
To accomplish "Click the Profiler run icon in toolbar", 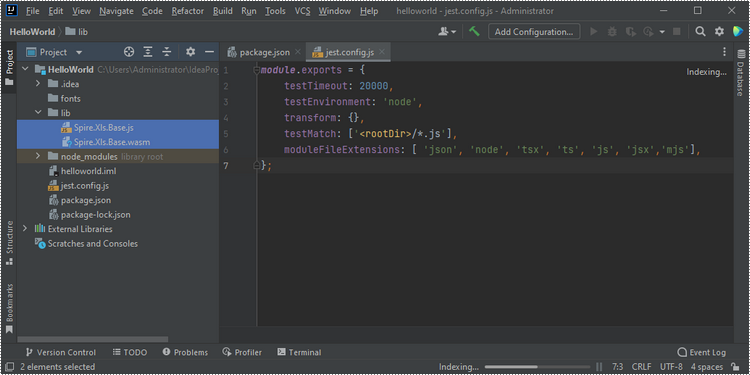I will (649, 32).
